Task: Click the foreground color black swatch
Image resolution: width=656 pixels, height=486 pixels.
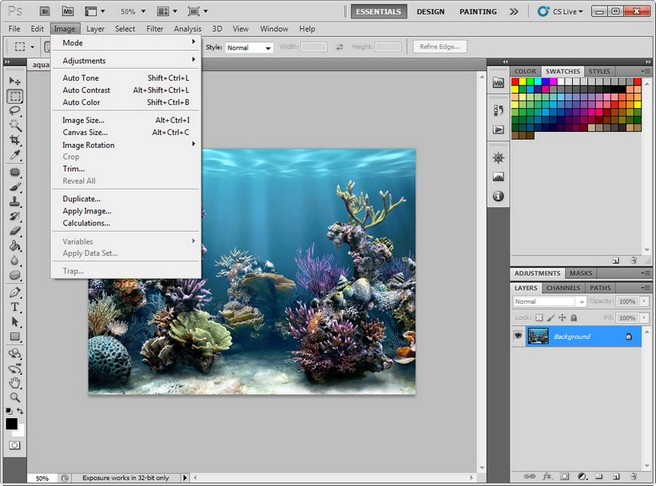Action: [x=11, y=423]
